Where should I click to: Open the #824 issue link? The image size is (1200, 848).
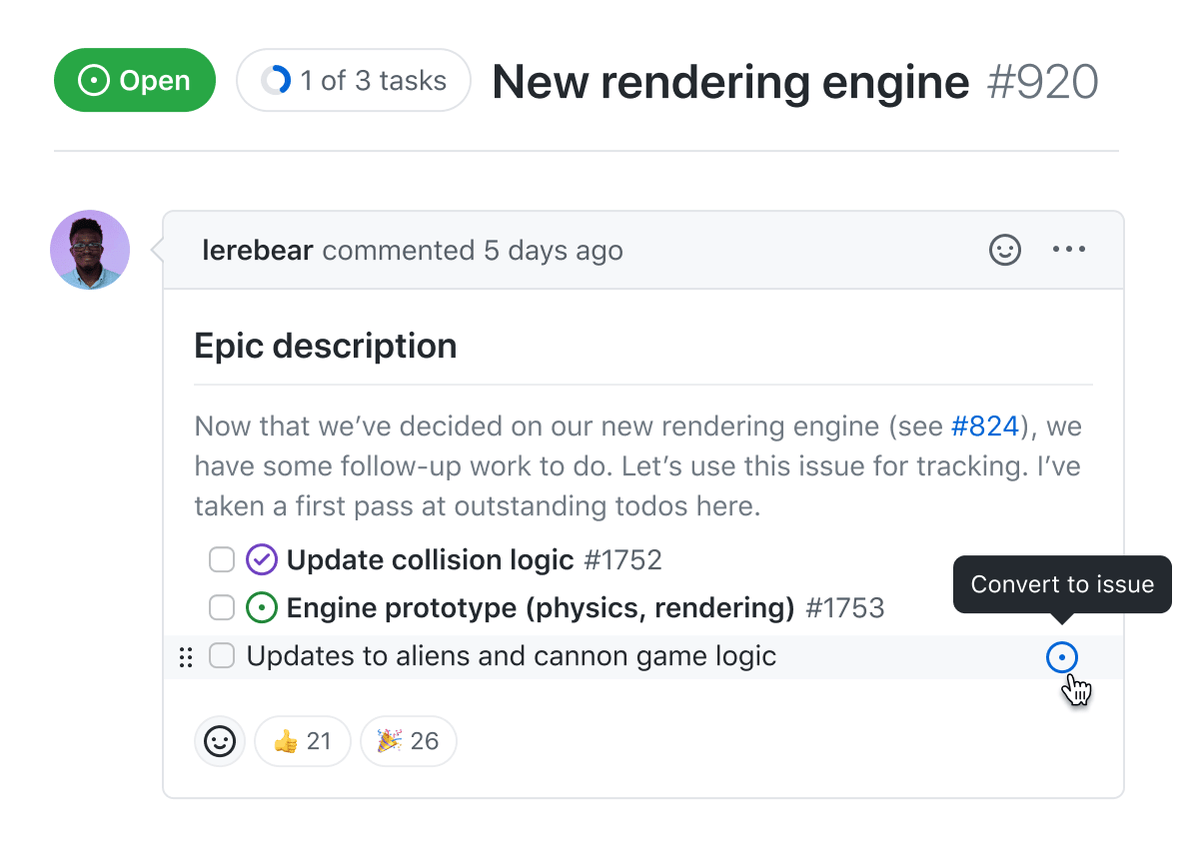pyautogui.click(x=985, y=427)
